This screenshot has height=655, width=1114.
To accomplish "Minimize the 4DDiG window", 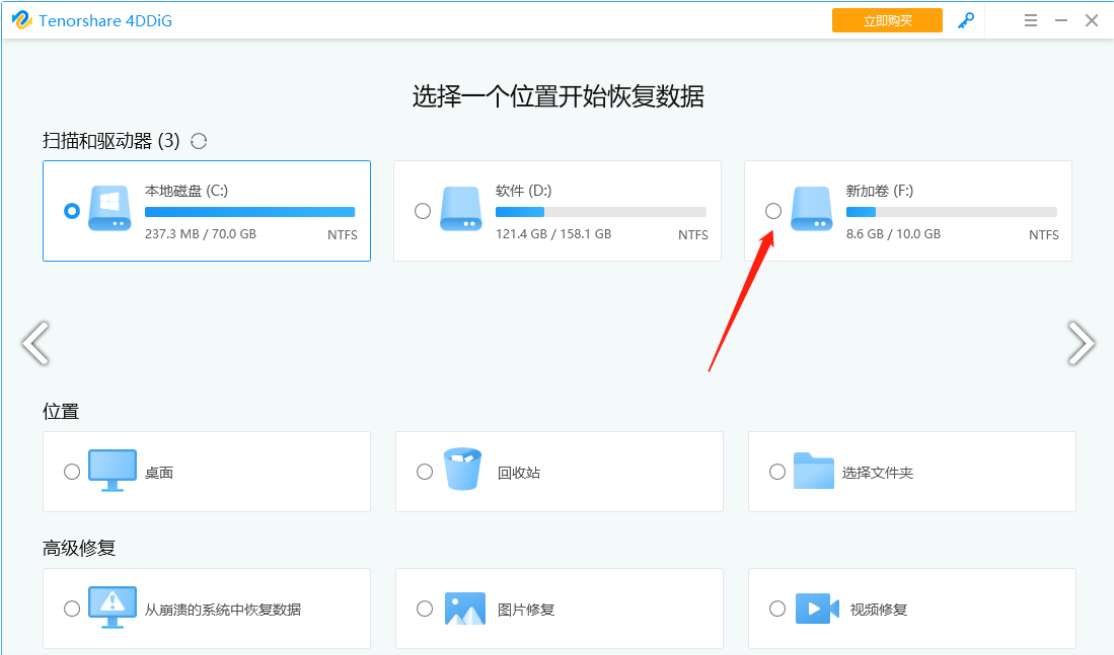I will [1061, 21].
